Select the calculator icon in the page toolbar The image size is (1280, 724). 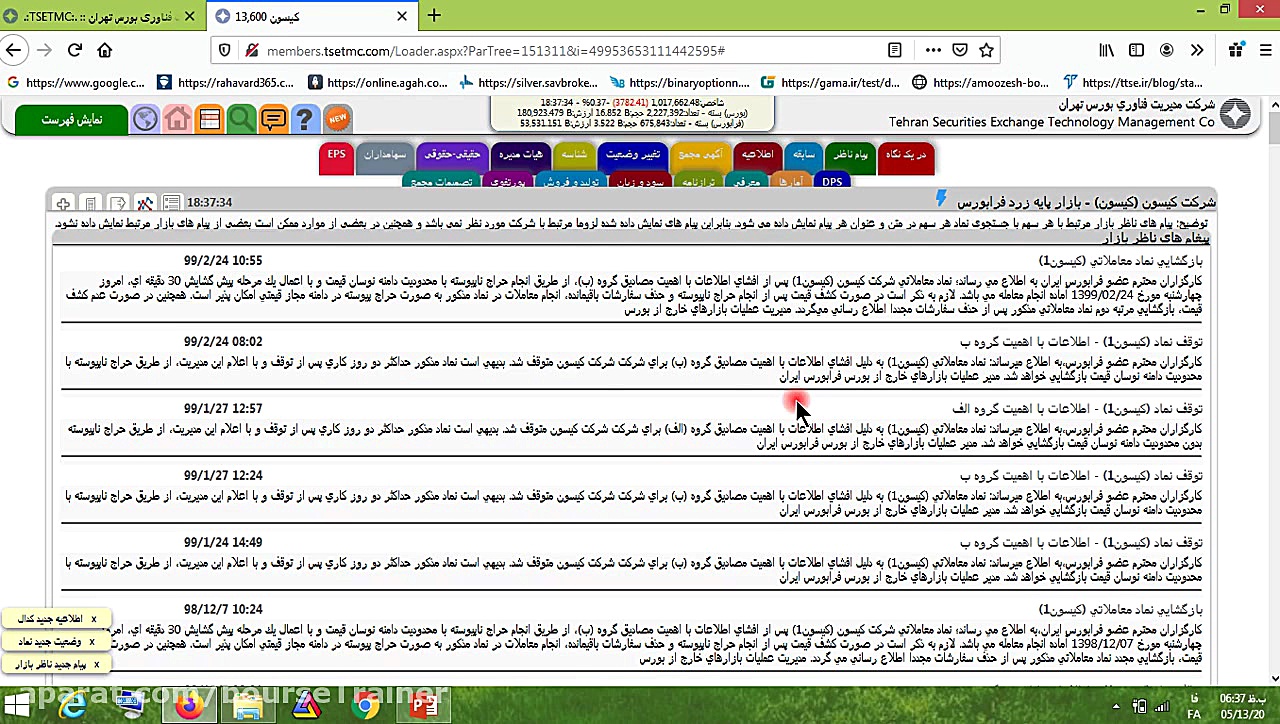(x=89, y=203)
